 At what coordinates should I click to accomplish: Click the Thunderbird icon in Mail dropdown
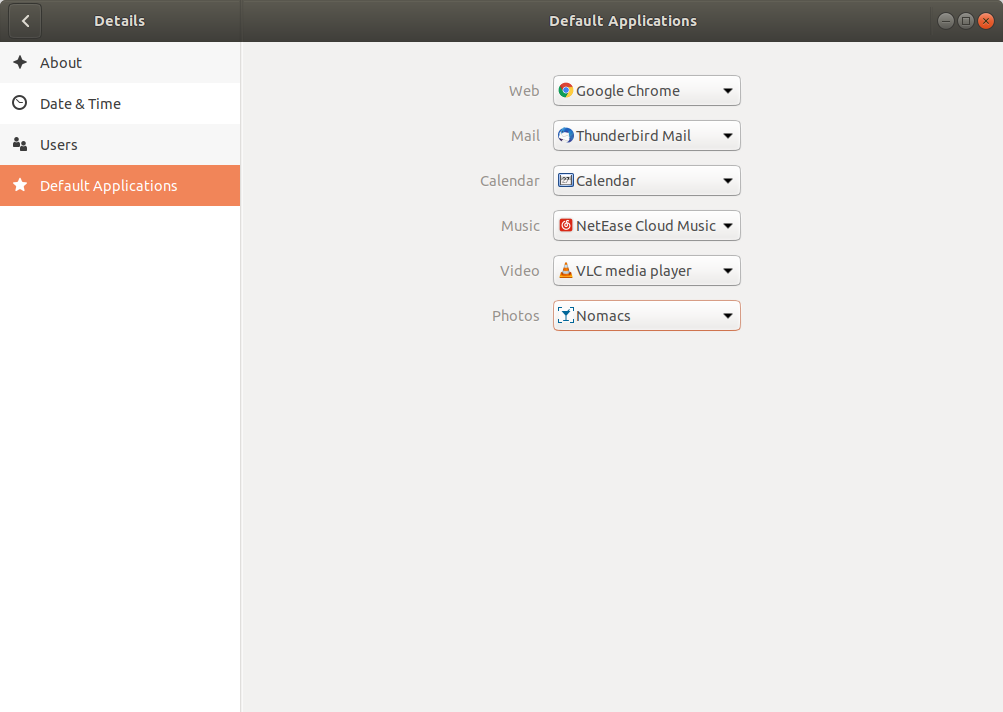pyautogui.click(x=565, y=136)
